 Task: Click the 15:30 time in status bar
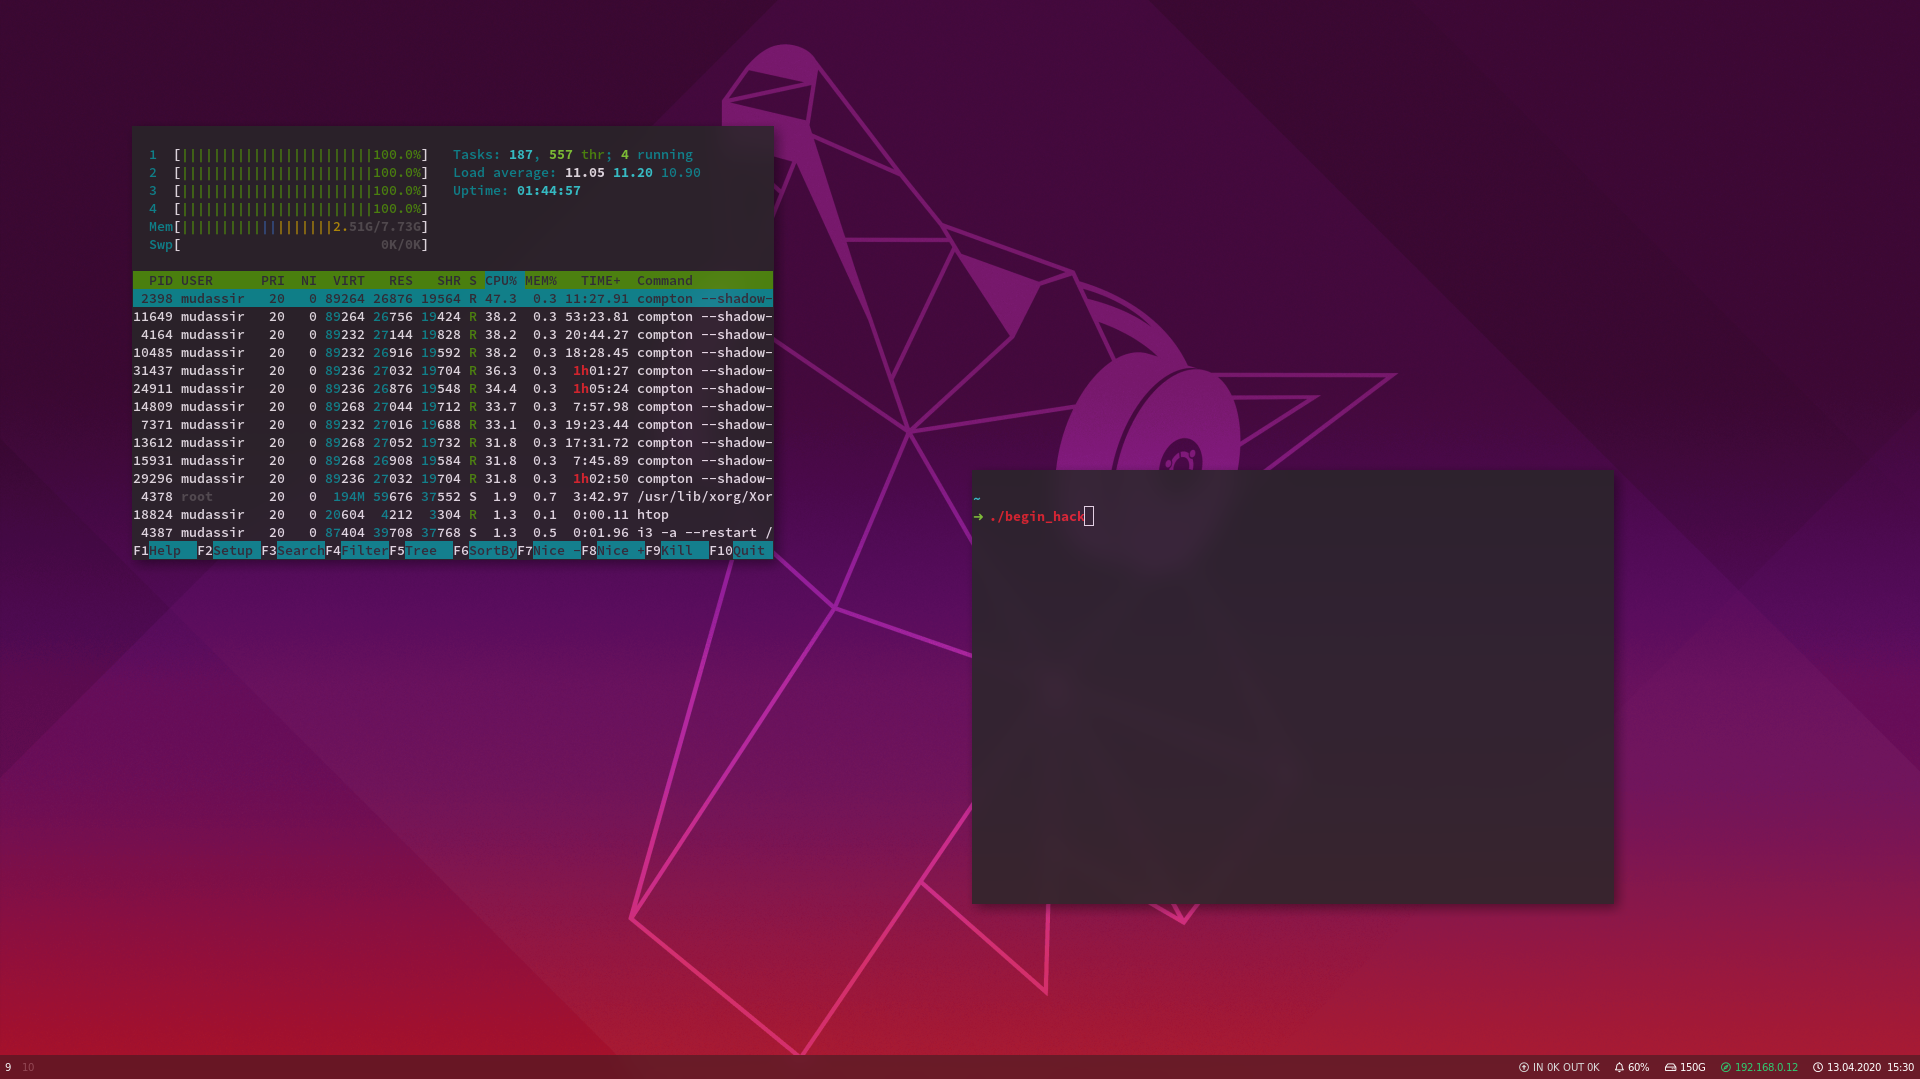click(1900, 1067)
